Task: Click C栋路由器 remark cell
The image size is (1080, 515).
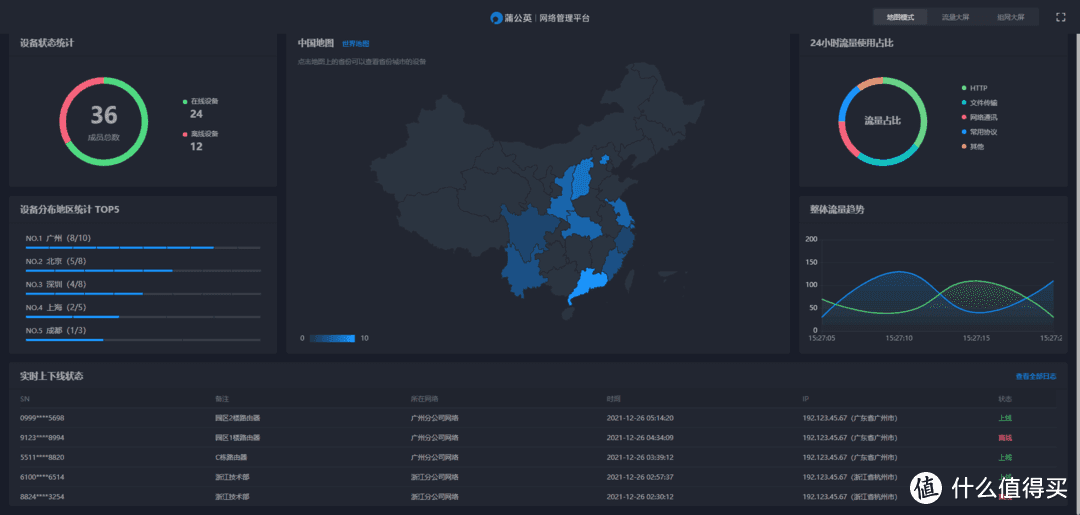Action: (x=233, y=456)
